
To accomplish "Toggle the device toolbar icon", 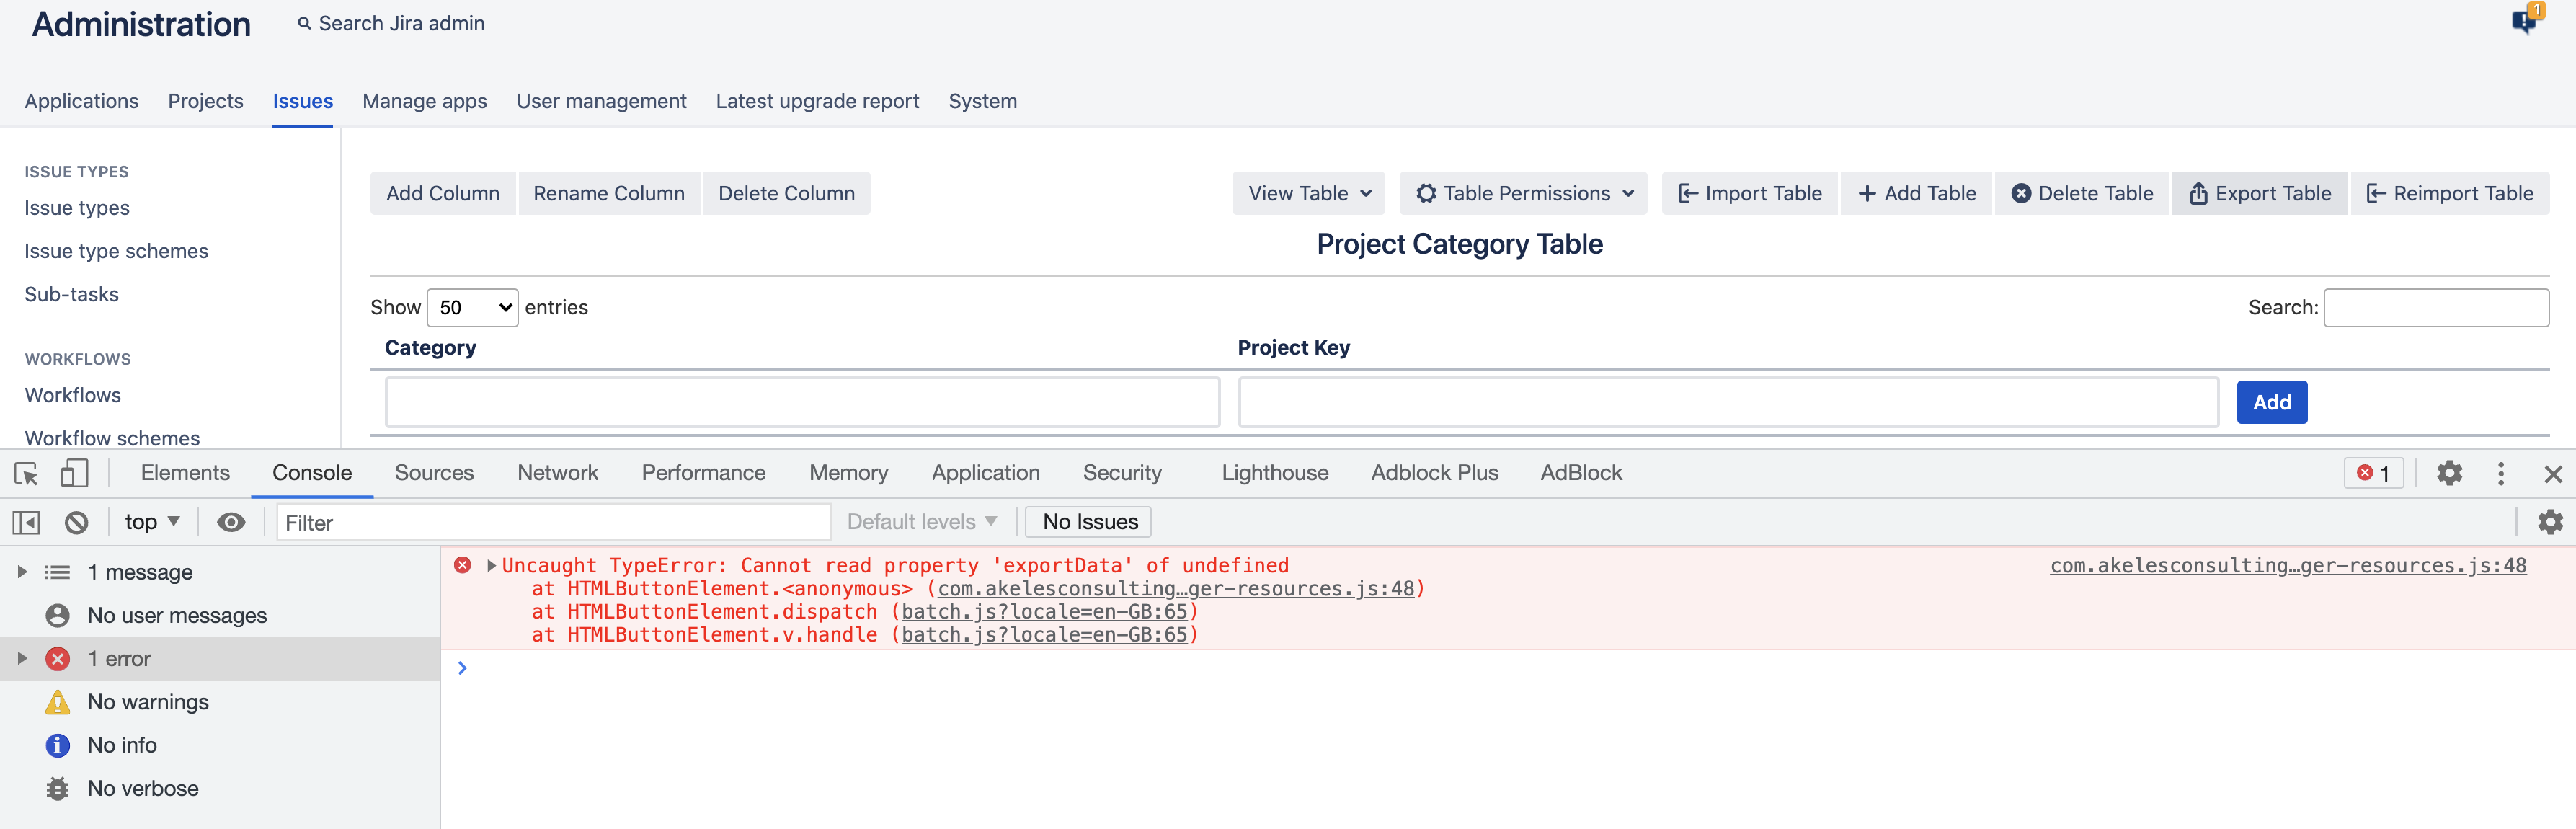I will click(74, 473).
